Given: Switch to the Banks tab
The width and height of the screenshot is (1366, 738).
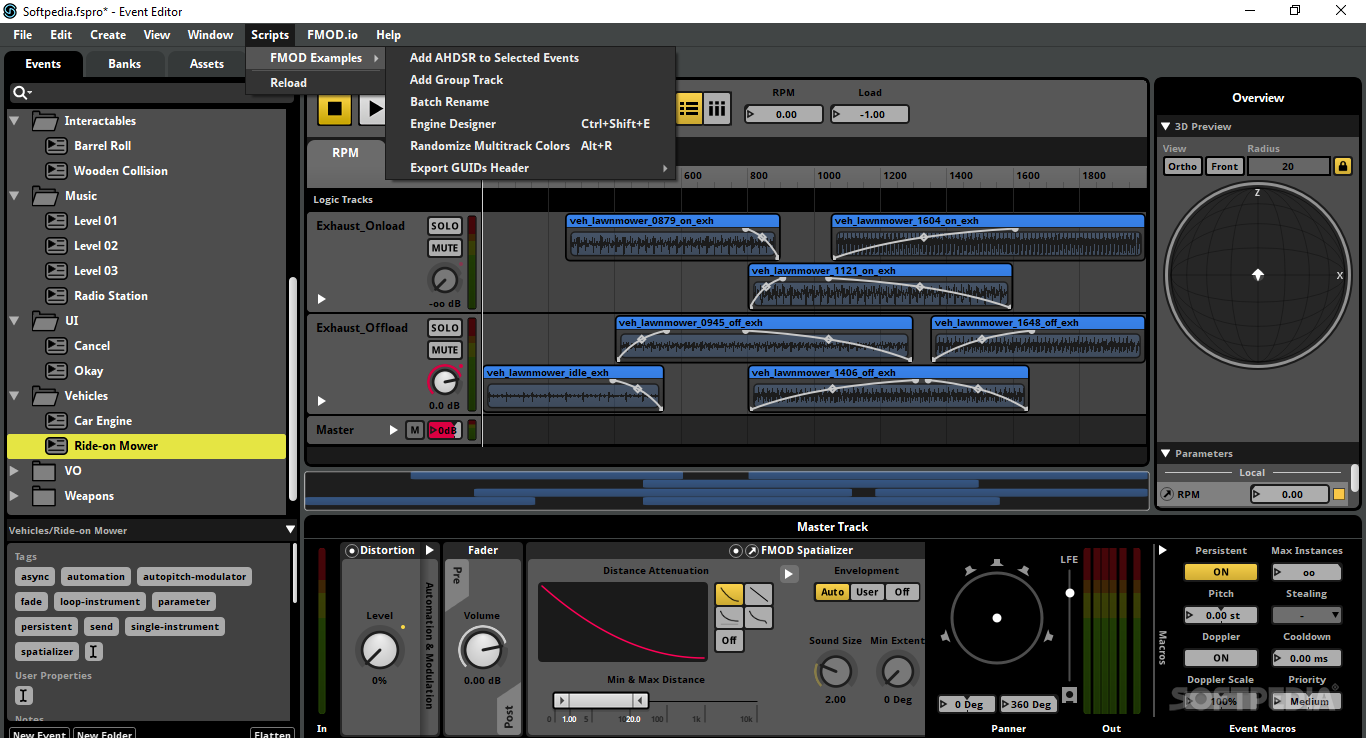Looking at the screenshot, I should click(x=124, y=63).
